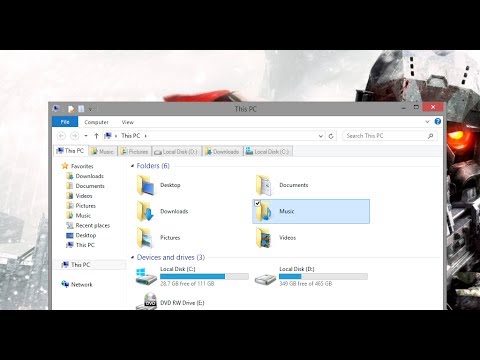Click the New folder quick access icon
The height and width of the screenshot is (360, 480).
[x=81, y=109]
